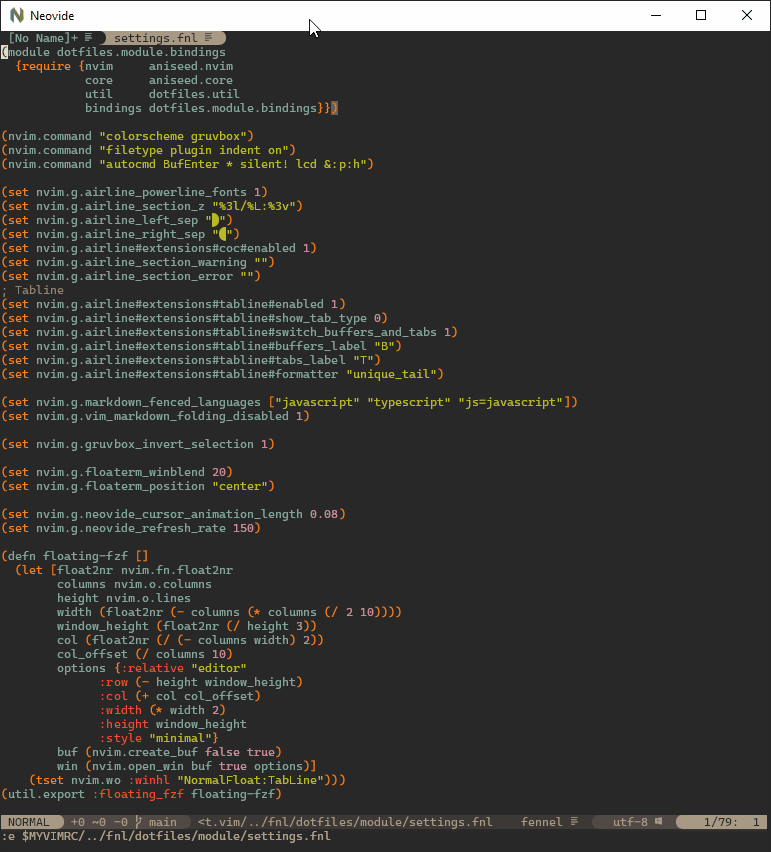Click the fennel filetype status entry

coord(542,822)
